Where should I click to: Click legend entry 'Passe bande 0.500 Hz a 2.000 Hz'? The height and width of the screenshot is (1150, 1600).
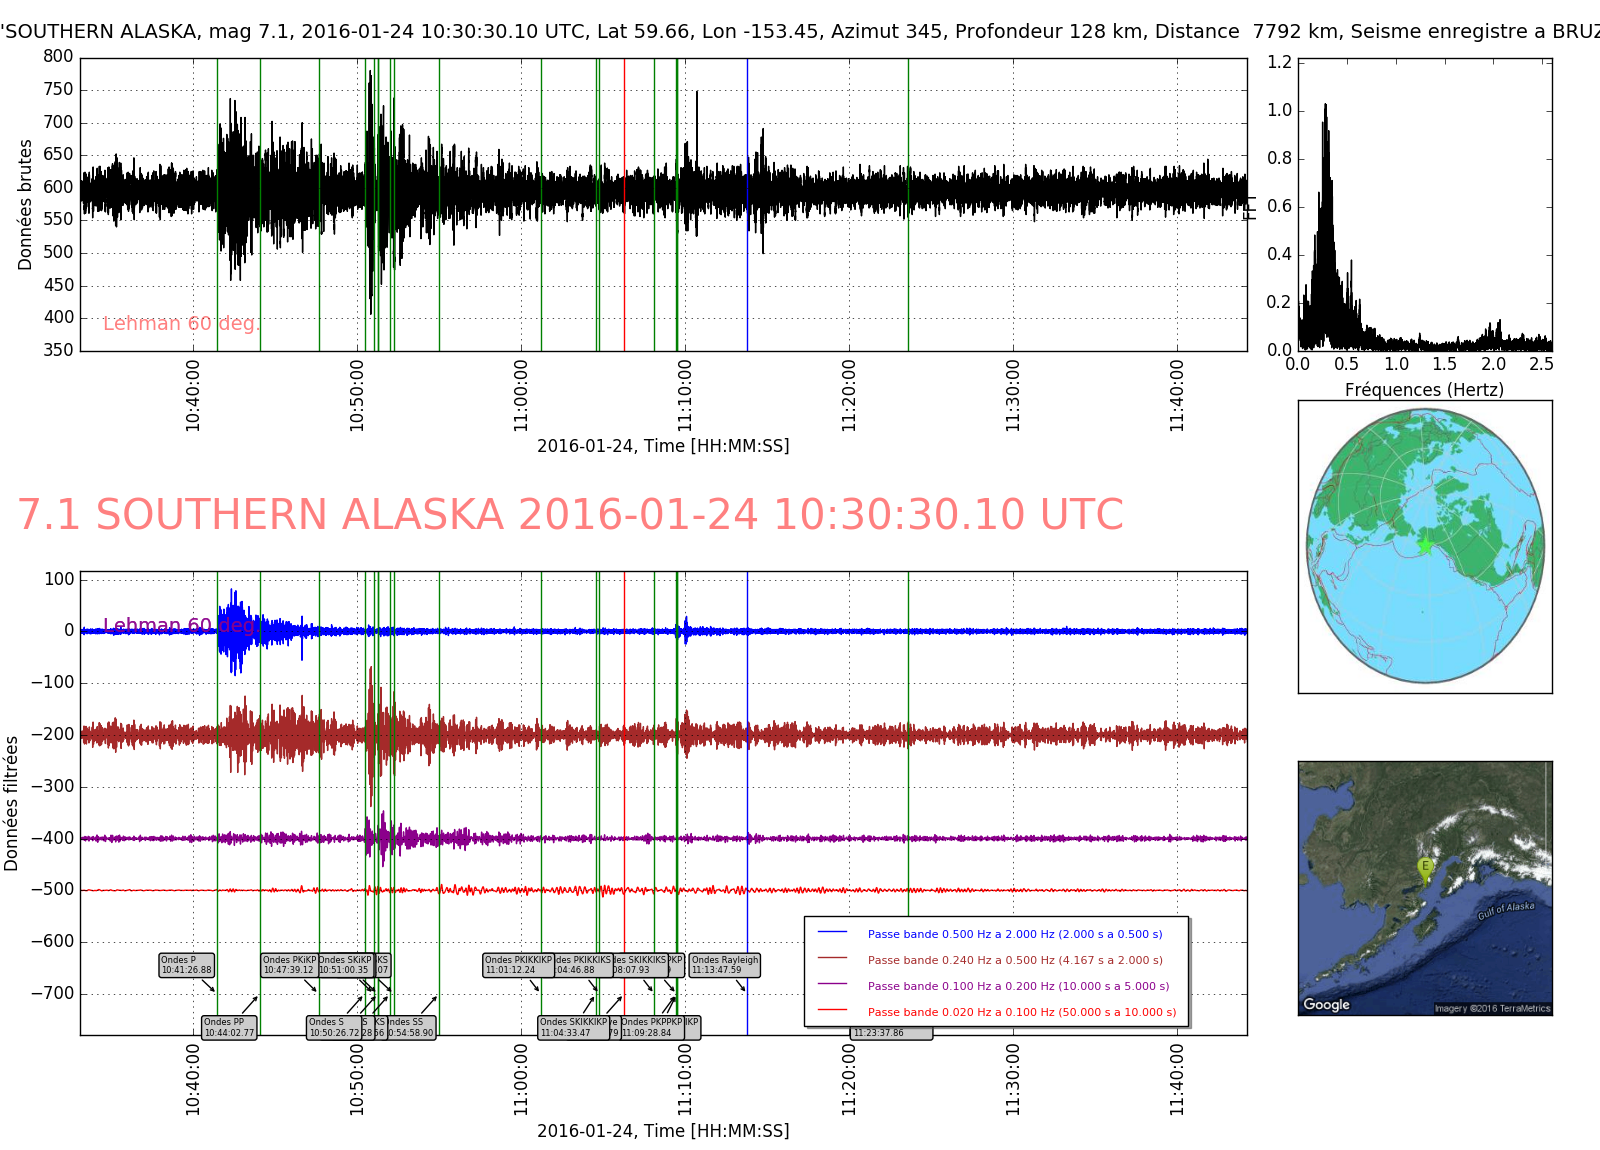click(x=1015, y=934)
